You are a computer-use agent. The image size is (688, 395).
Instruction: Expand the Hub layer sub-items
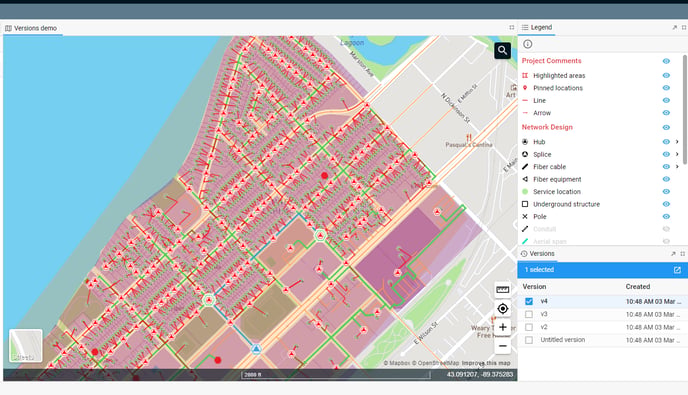click(677, 142)
